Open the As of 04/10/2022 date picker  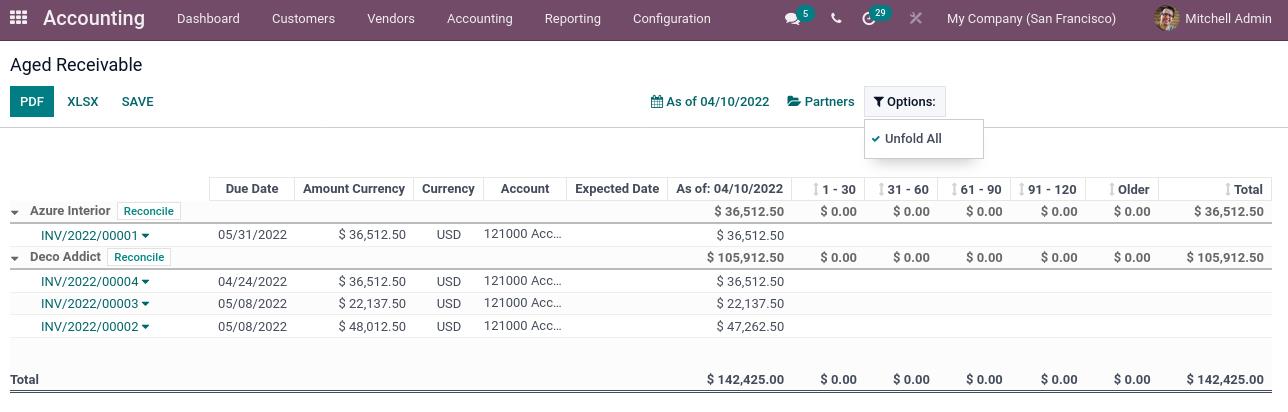click(x=710, y=102)
